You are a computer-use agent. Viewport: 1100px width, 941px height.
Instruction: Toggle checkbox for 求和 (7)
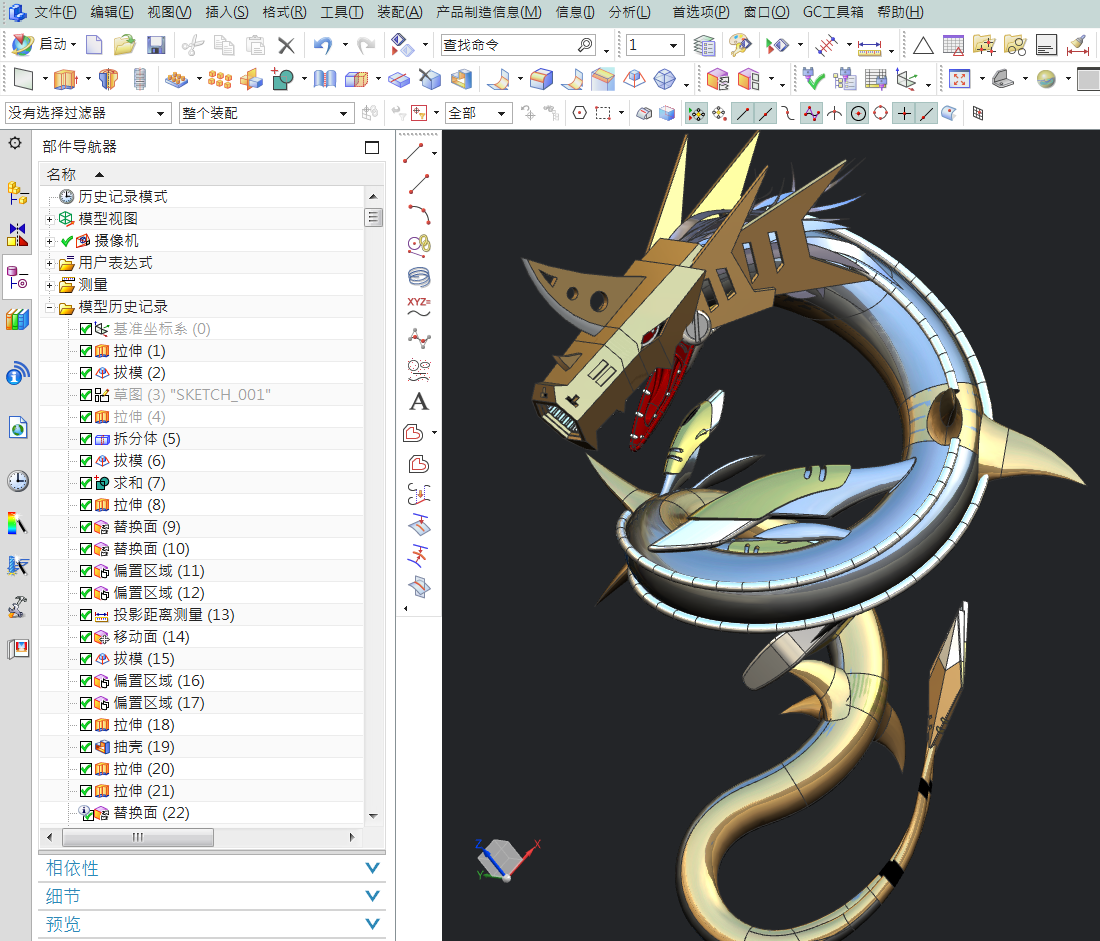coord(86,483)
